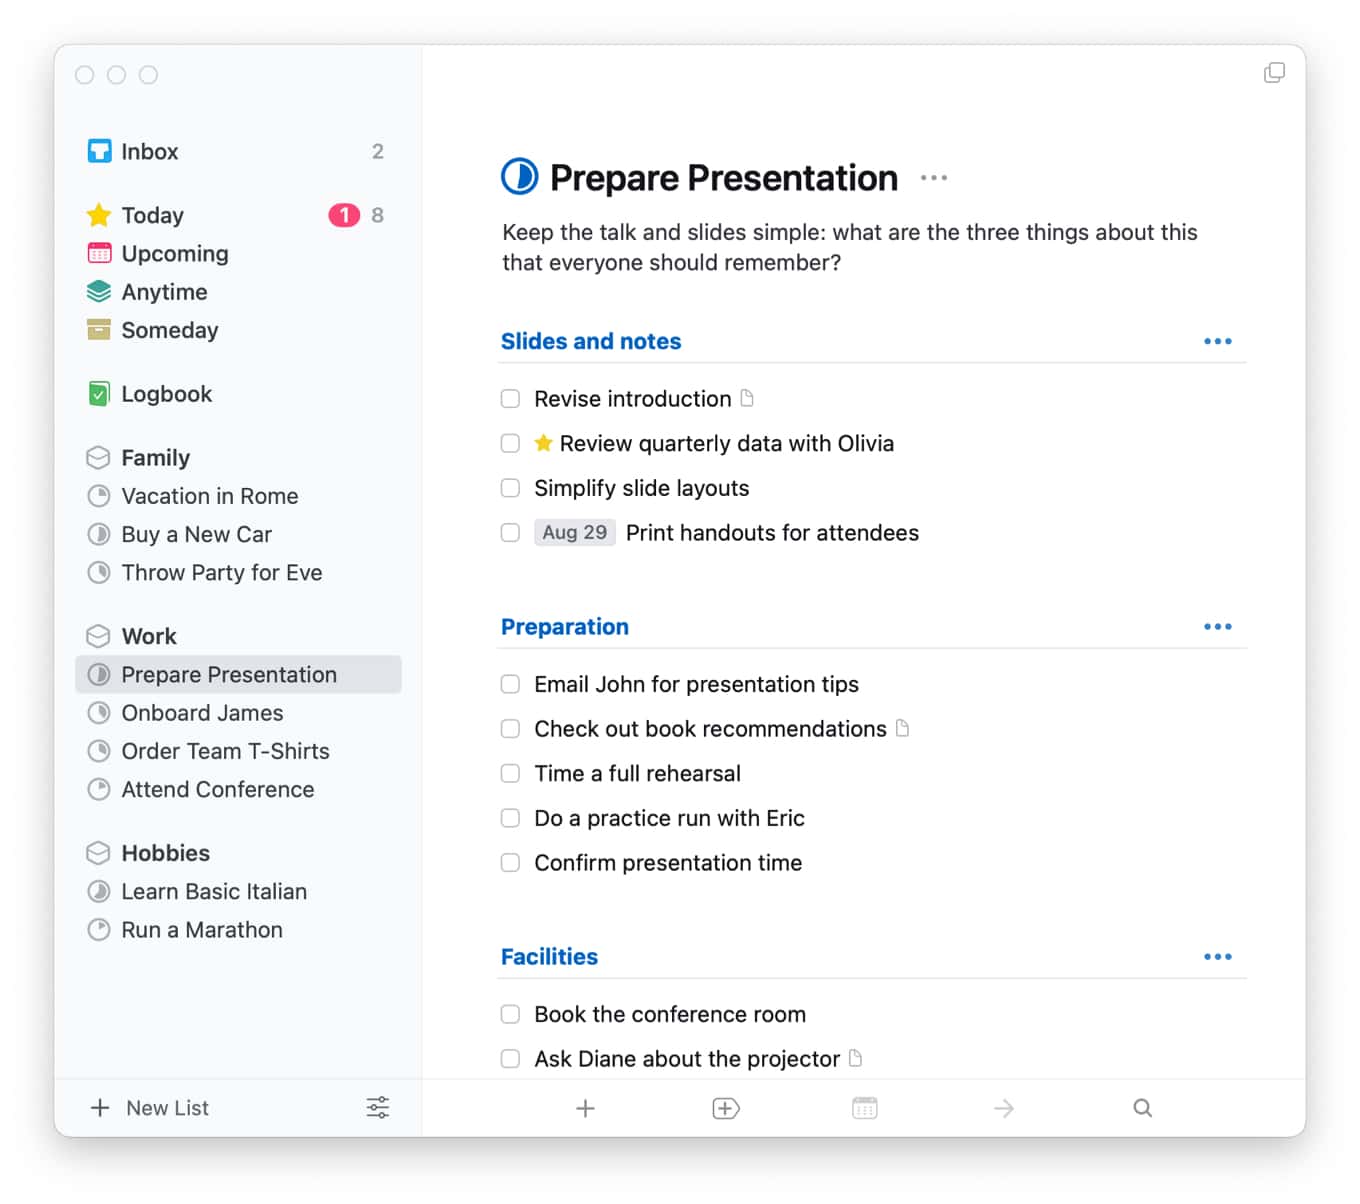The image size is (1360, 1204).
Task: Check off Revise introduction
Action: [x=511, y=399]
